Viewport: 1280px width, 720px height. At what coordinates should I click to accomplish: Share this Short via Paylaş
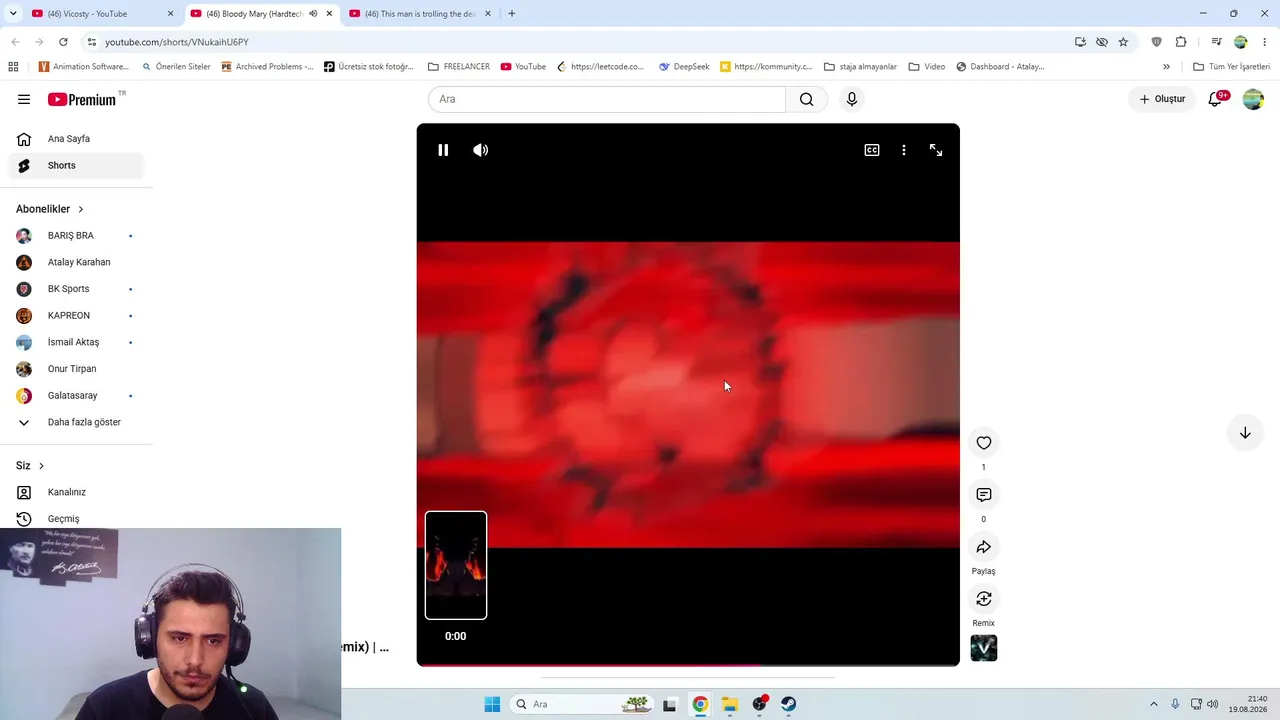click(984, 547)
